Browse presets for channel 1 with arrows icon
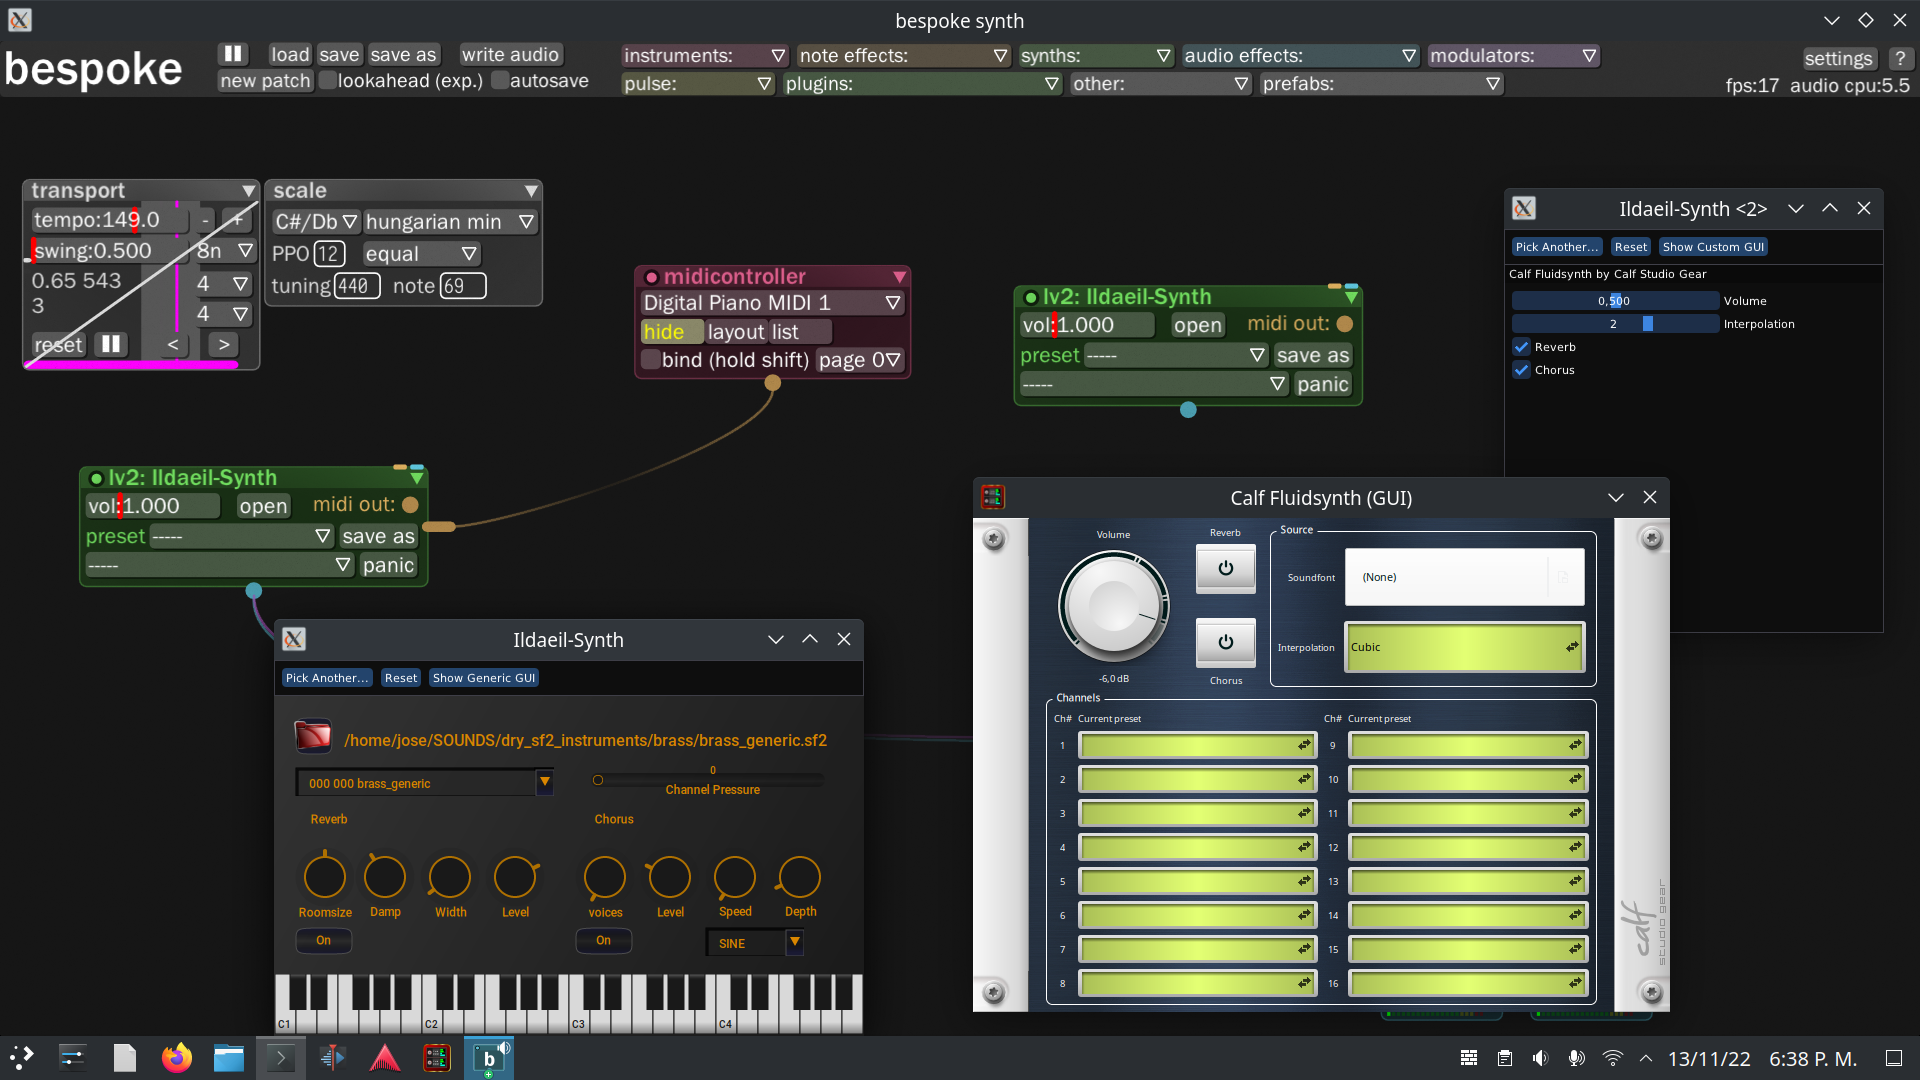 pyautogui.click(x=1304, y=745)
